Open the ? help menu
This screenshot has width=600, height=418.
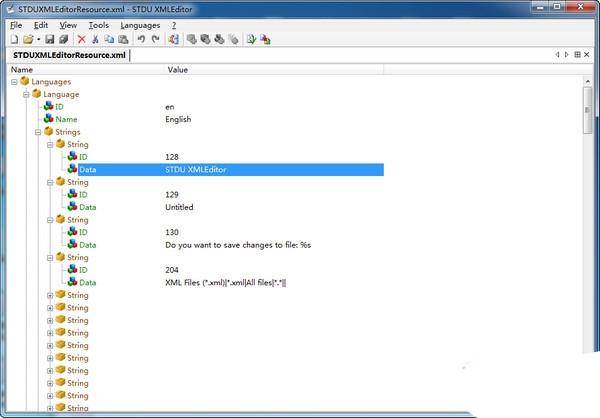coord(174,25)
